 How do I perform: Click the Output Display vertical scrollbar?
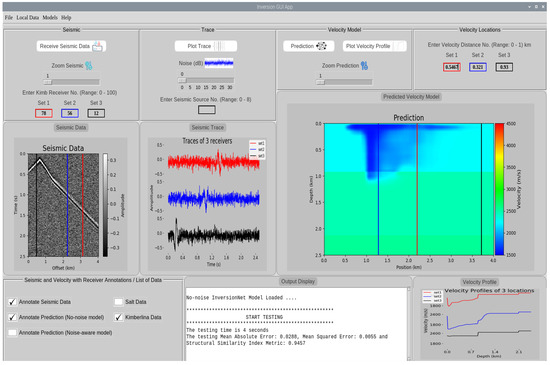(x=409, y=324)
